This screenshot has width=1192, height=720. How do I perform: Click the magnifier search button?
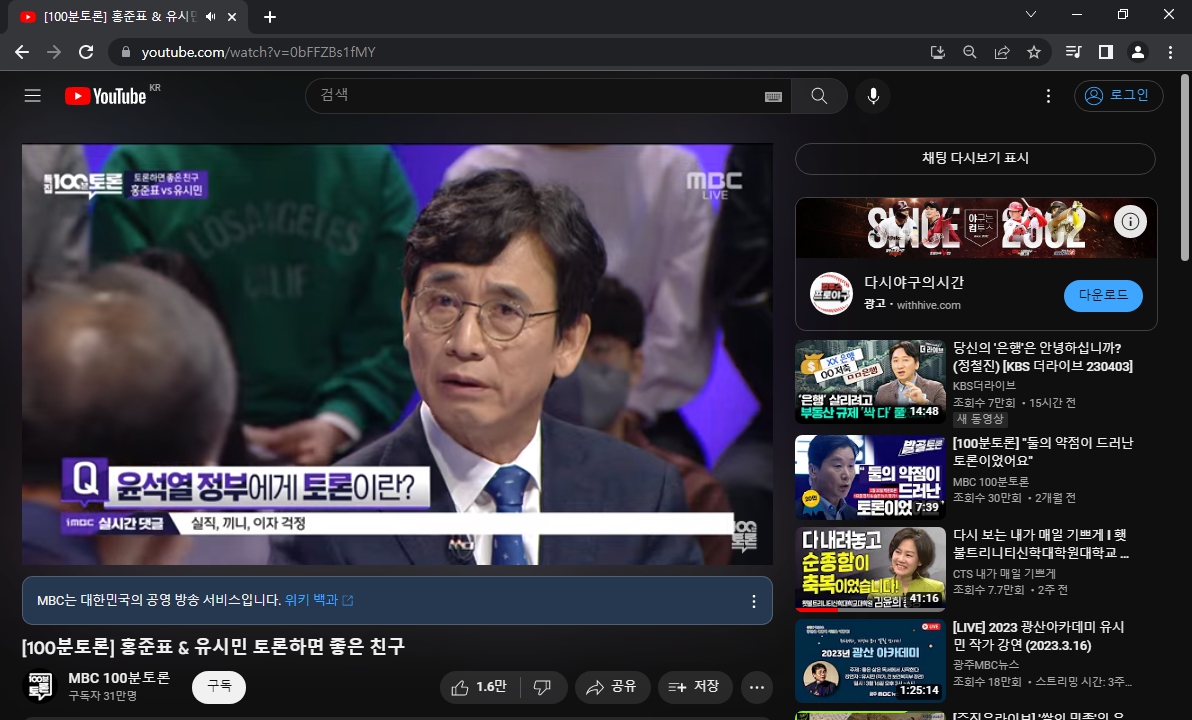(819, 96)
